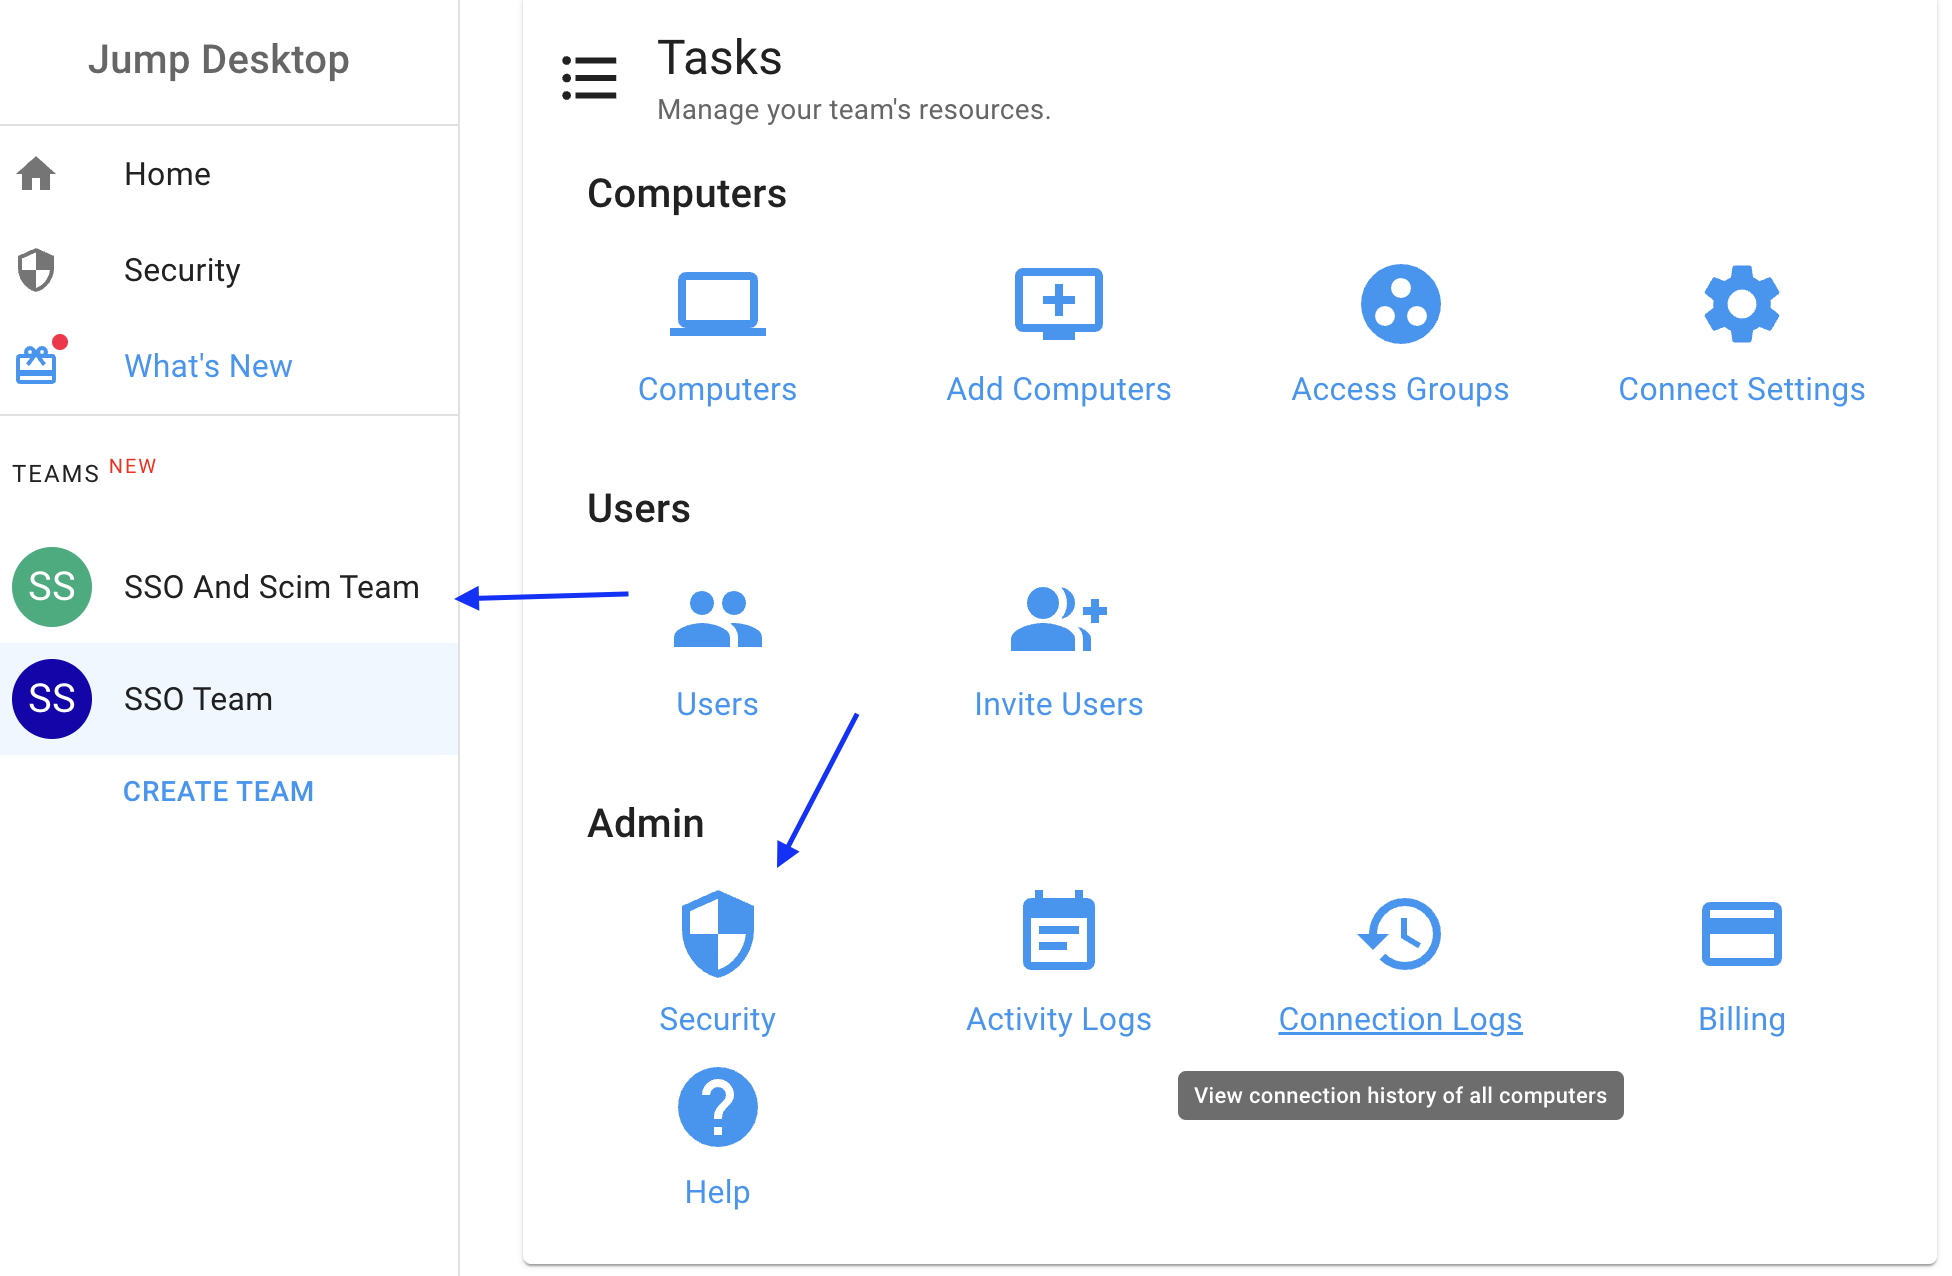Open the Add Computers link label
The width and height of the screenshot is (1952, 1276).
tap(1058, 389)
